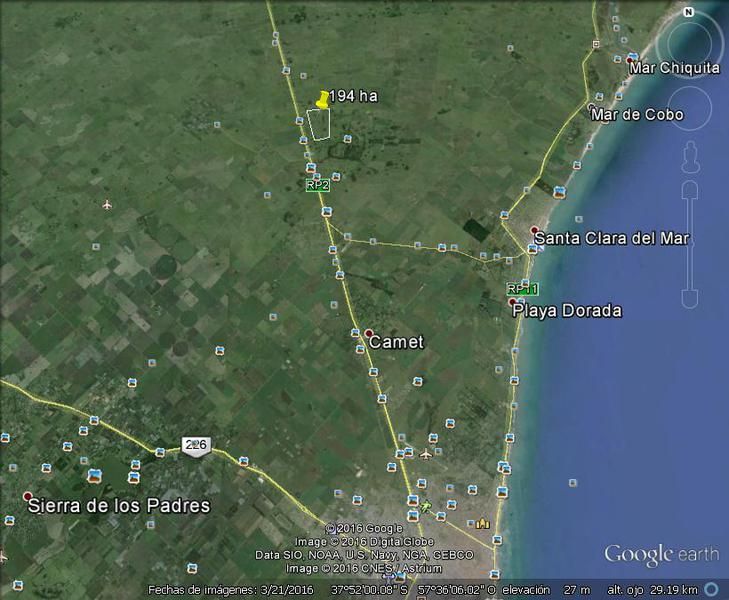Screen dimensions: 729x600
Task: Click the red dot marker for Camet
Action: [369, 333]
